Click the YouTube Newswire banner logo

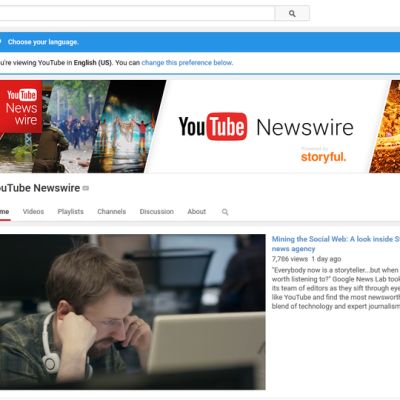(266, 127)
